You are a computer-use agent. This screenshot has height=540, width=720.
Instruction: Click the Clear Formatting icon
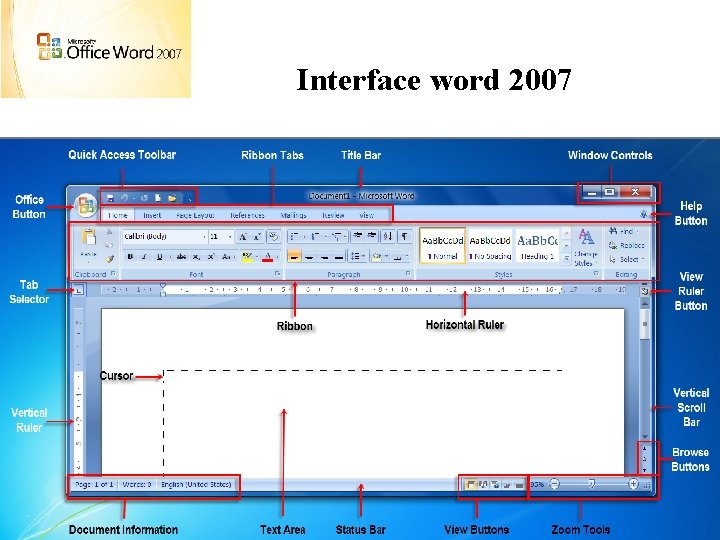tap(274, 237)
